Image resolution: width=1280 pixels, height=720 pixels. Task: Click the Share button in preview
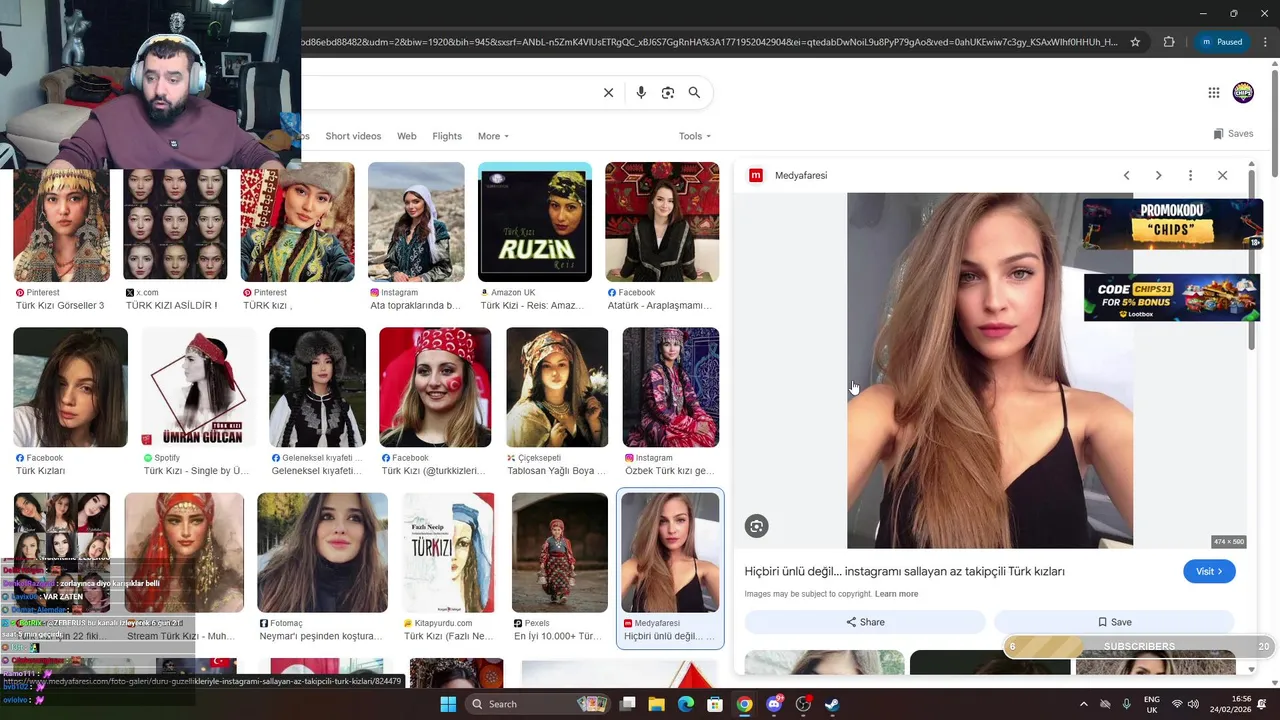(865, 622)
